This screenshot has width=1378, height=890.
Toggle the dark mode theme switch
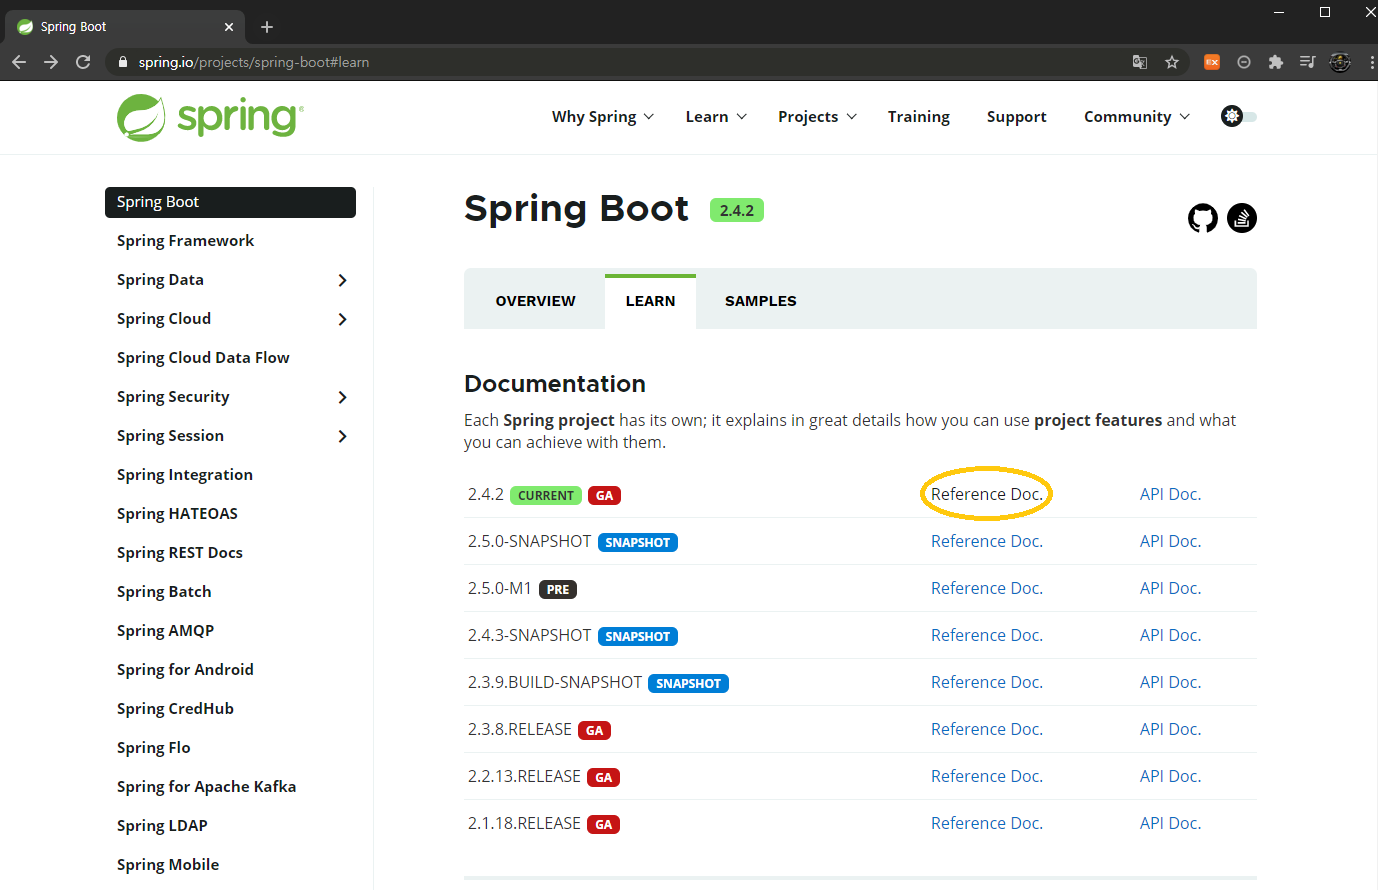click(x=1239, y=116)
